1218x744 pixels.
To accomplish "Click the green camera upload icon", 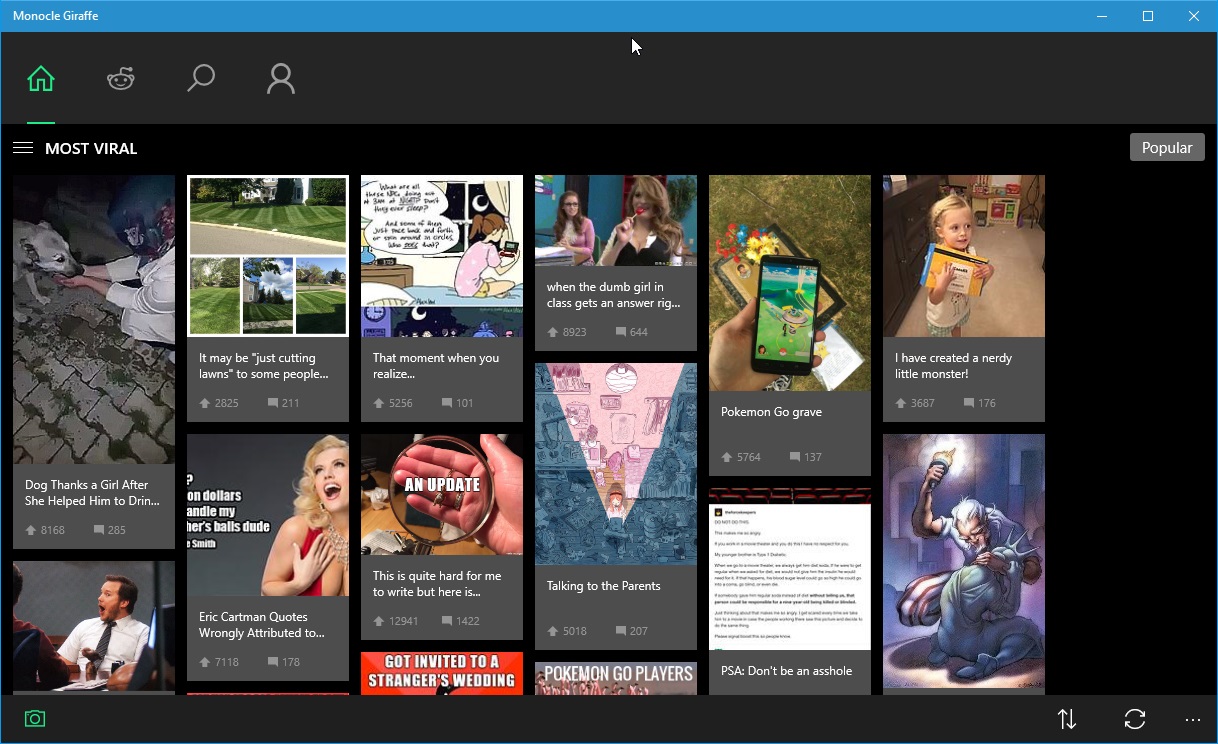I will (x=35, y=719).
